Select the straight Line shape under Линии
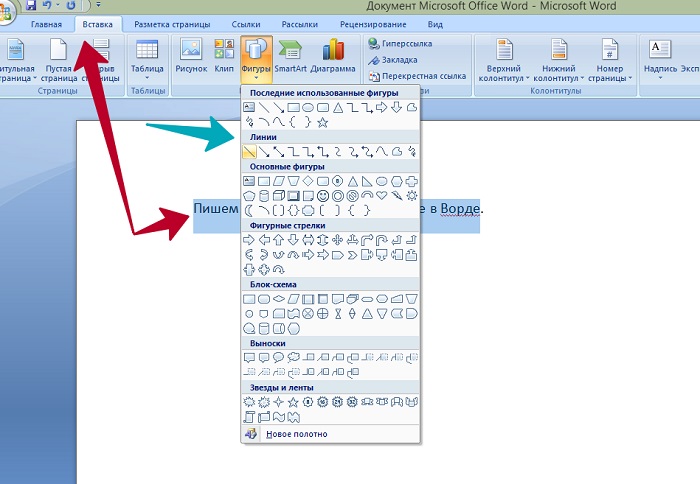Viewport: 700px width, 484px height. click(249, 152)
